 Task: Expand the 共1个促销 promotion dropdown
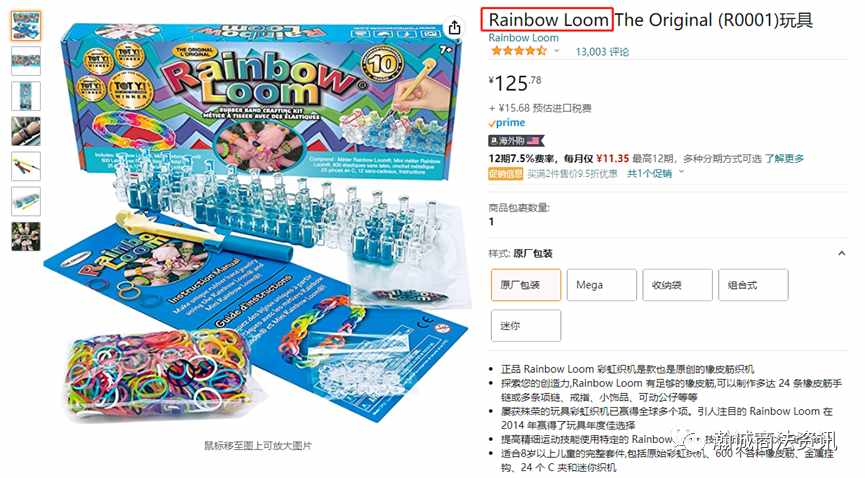click(x=655, y=174)
